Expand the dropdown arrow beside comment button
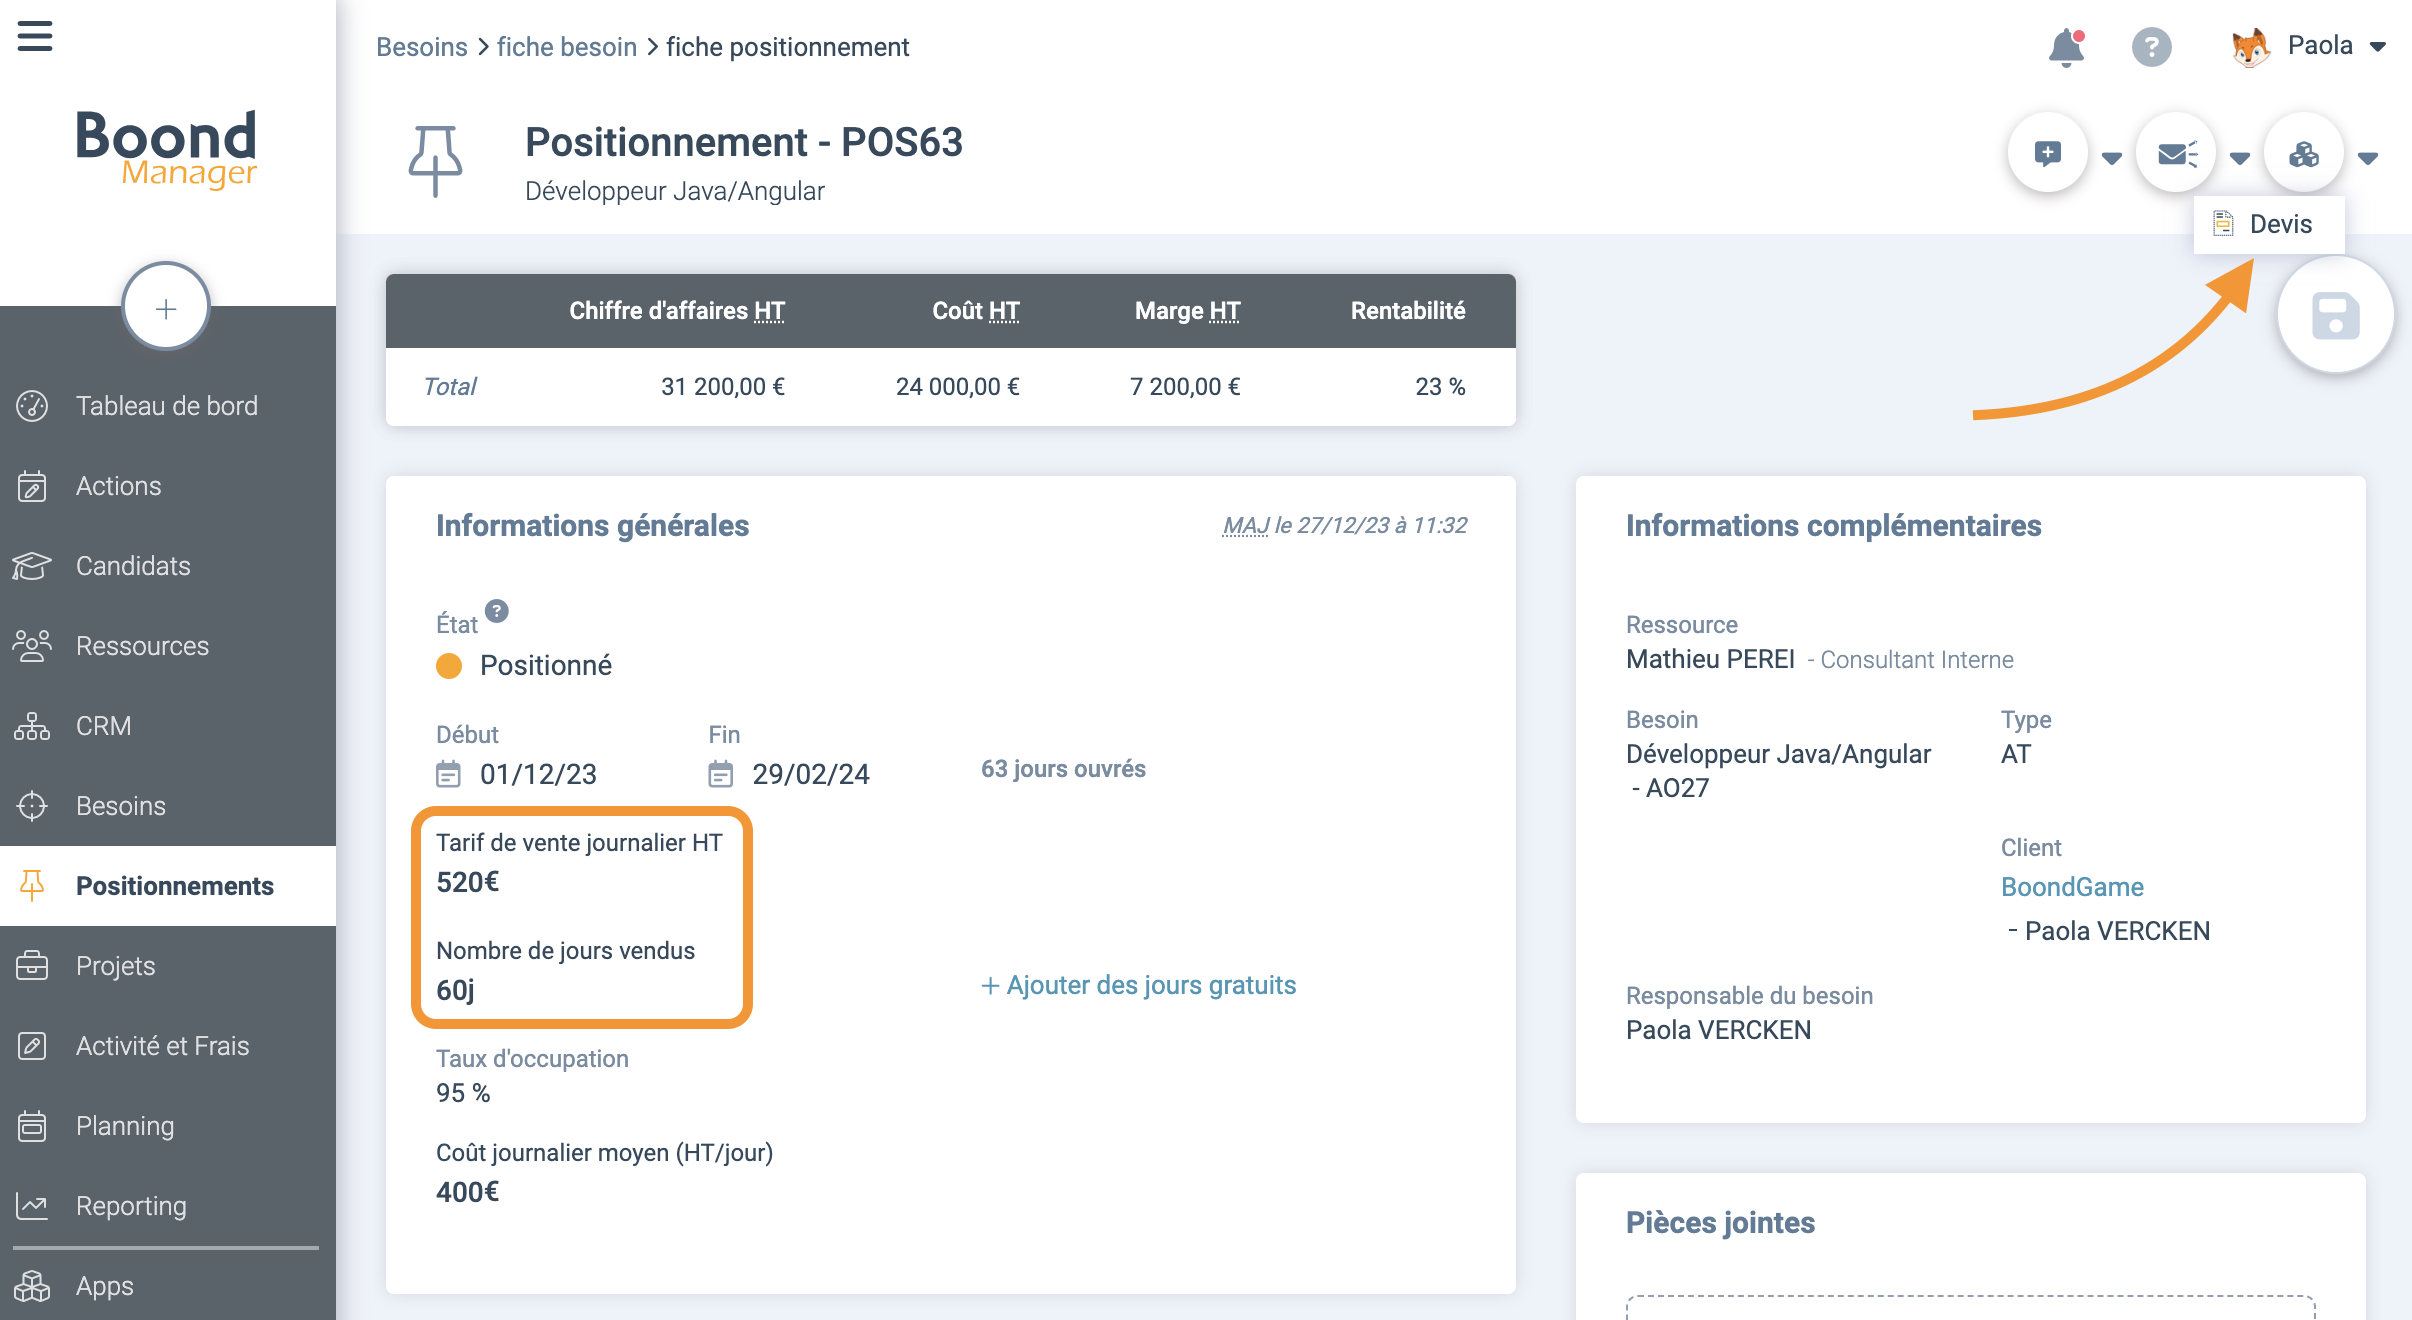Screen dimensions: 2412x1320 (2112, 158)
